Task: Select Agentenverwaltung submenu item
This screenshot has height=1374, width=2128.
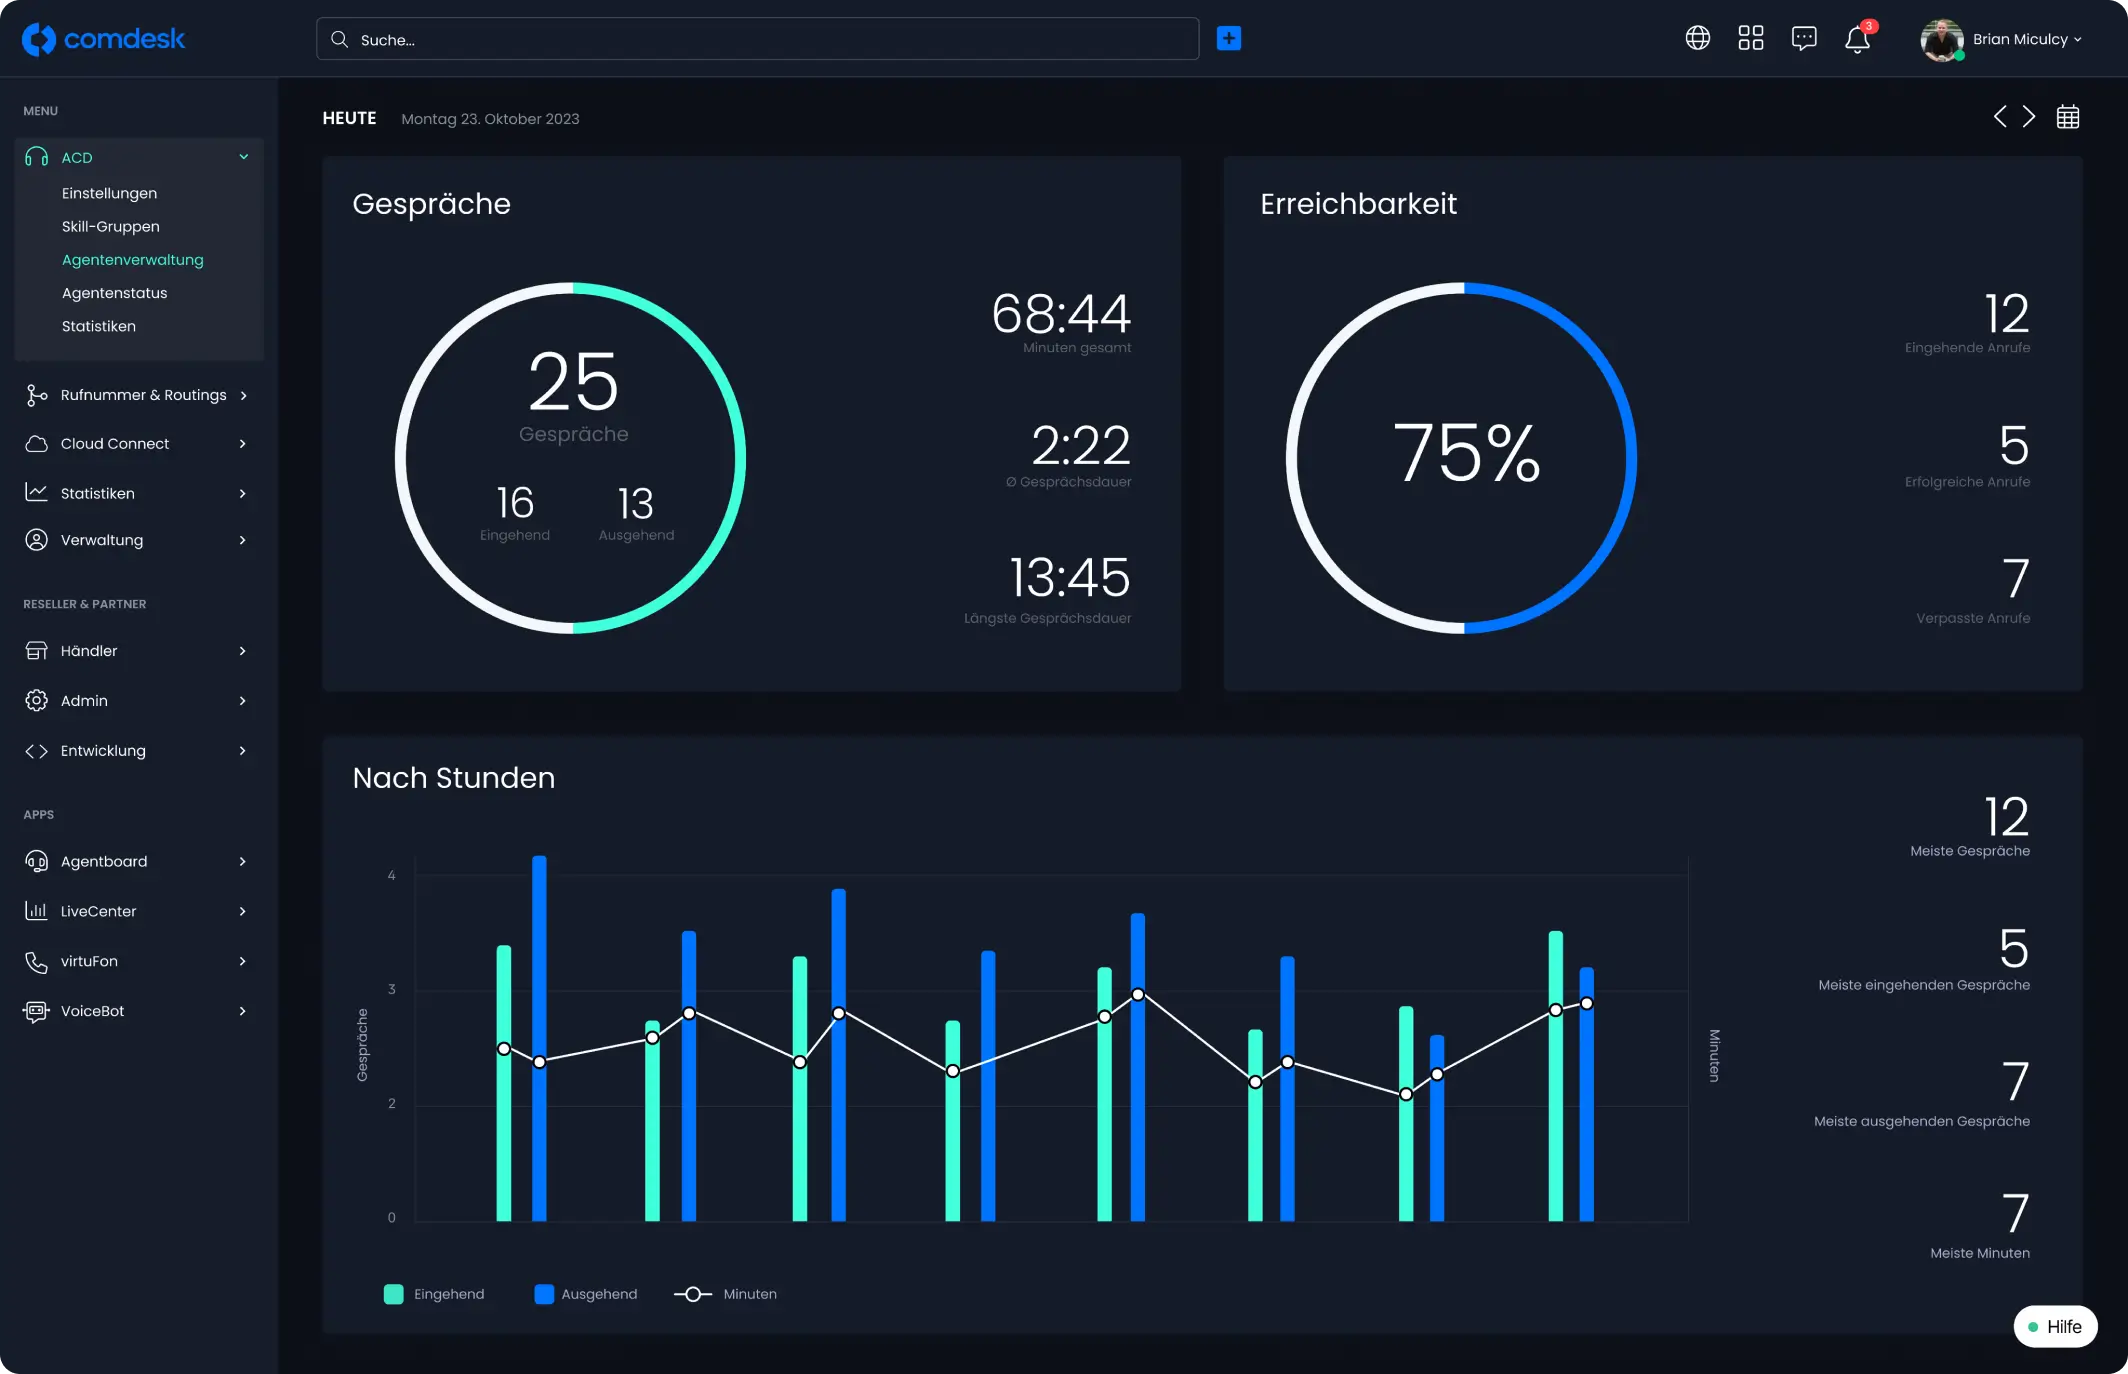Action: click(x=133, y=260)
